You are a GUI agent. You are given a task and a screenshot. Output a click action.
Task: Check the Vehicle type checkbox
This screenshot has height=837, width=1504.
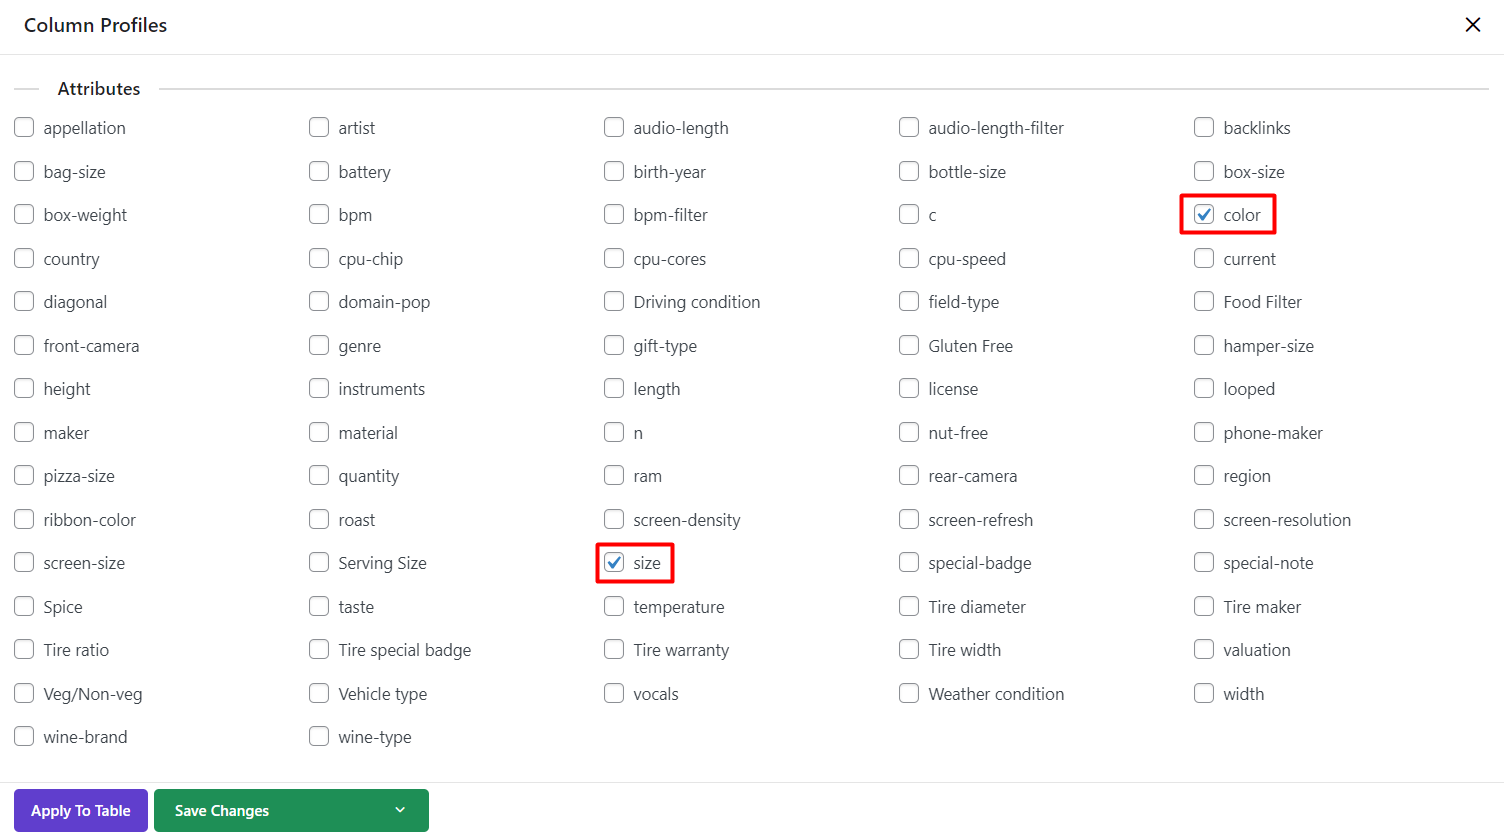(319, 694)
